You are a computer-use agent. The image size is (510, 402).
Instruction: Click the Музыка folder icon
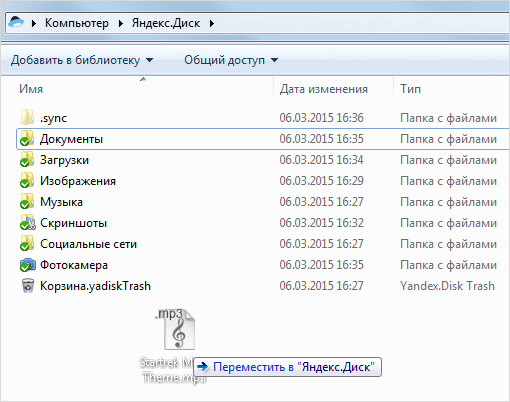point(27,202)
